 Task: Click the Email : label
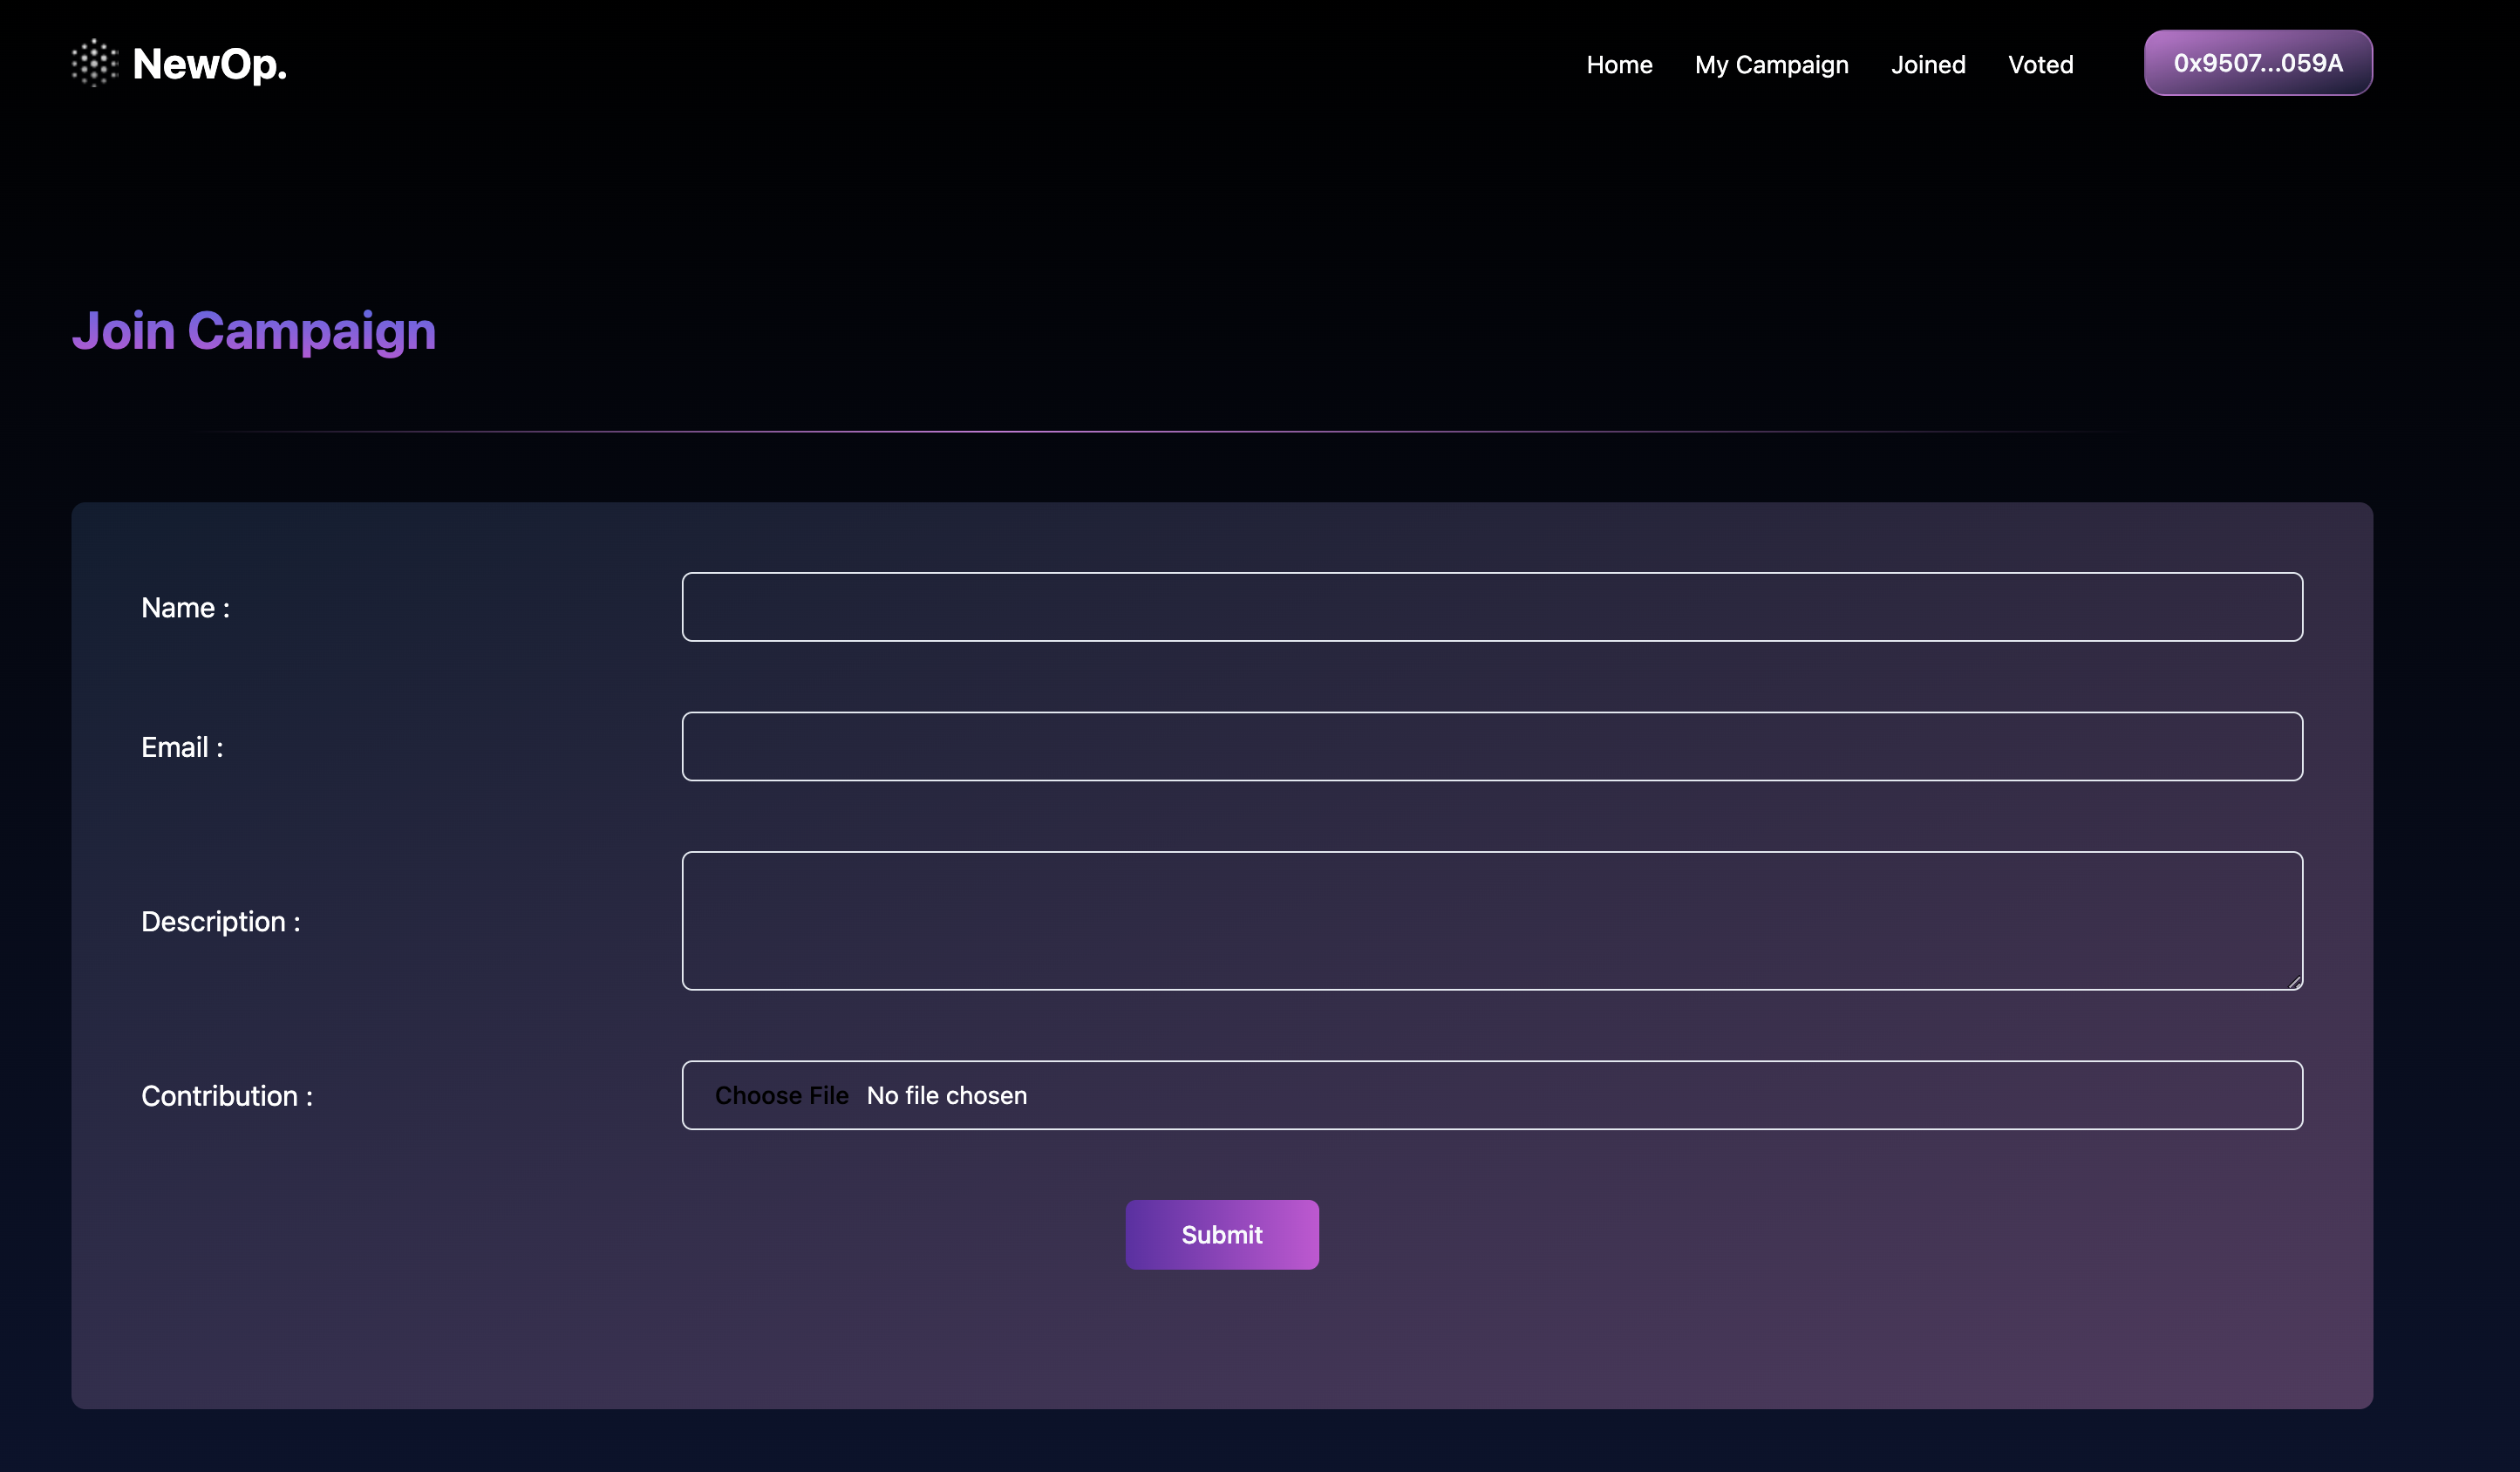tap(182, 747)
